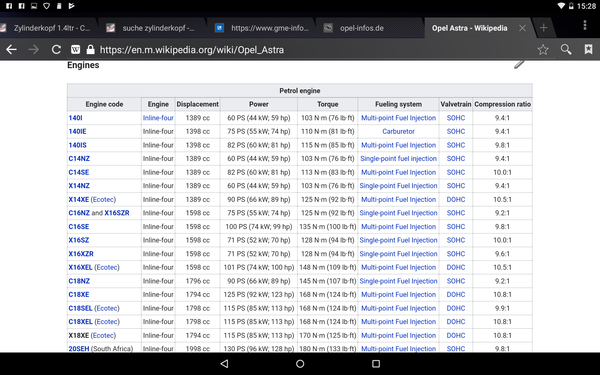Select the Compression ratio column header
Viewport: 600px width, 375px height.
[x=502, y=104]
